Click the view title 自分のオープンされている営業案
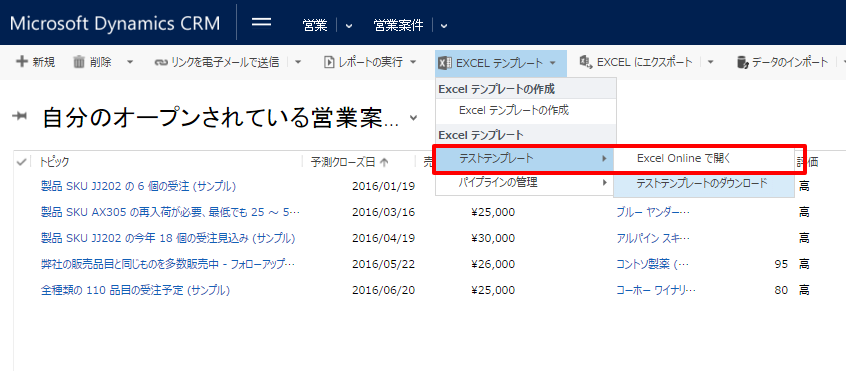Image resolution: width=846 pixels, height=371 pixels. click(221, 118)
